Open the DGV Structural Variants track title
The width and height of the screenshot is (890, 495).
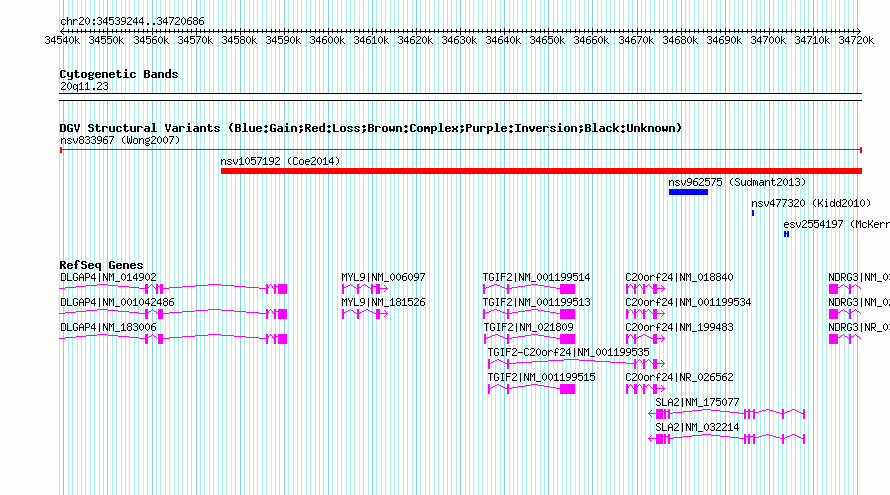pos(371,128)
